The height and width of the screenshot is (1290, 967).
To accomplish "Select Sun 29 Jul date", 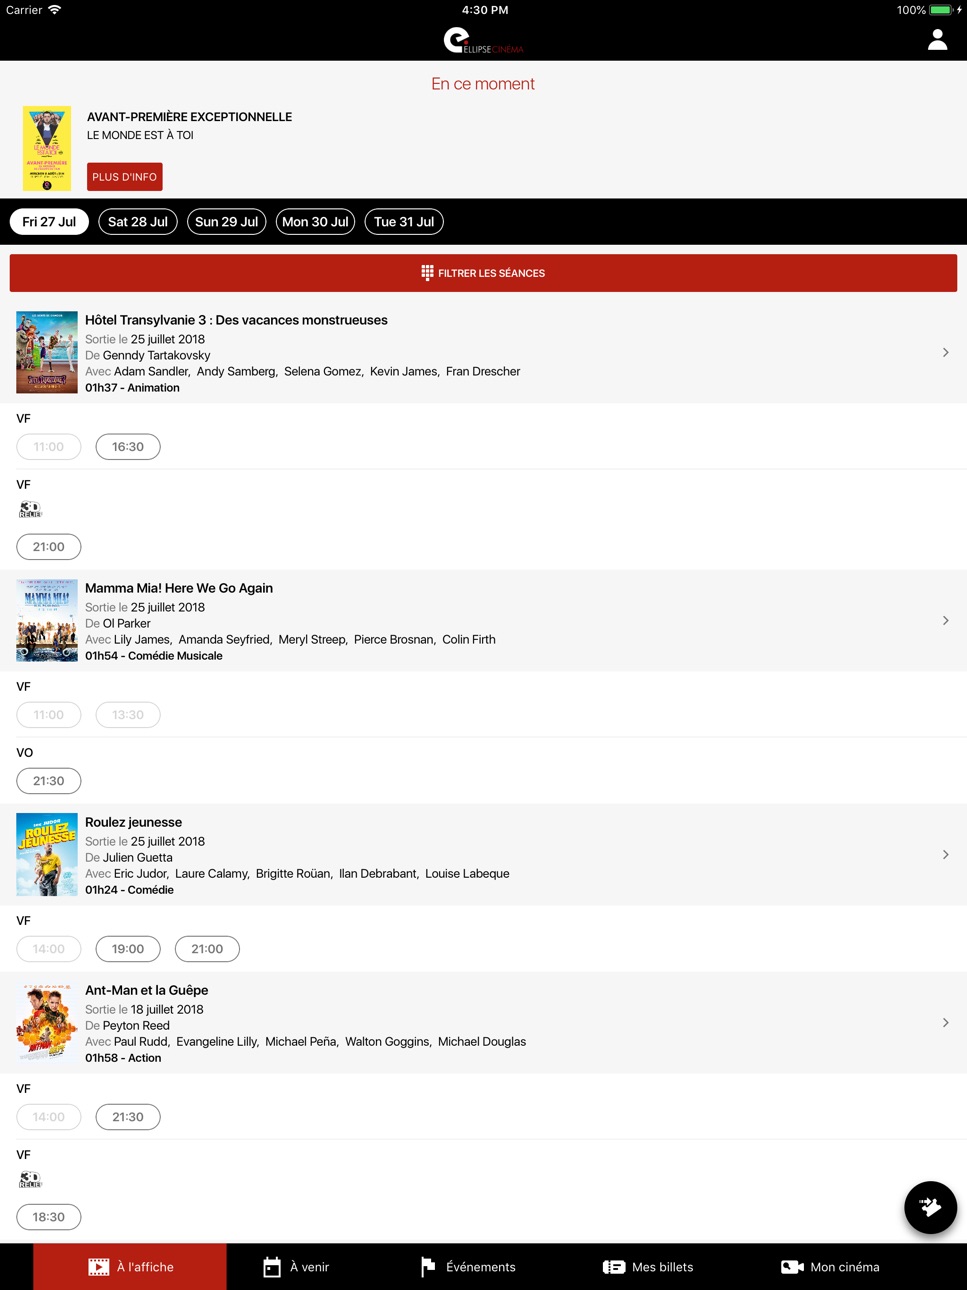I will click(x=227, y=222).
